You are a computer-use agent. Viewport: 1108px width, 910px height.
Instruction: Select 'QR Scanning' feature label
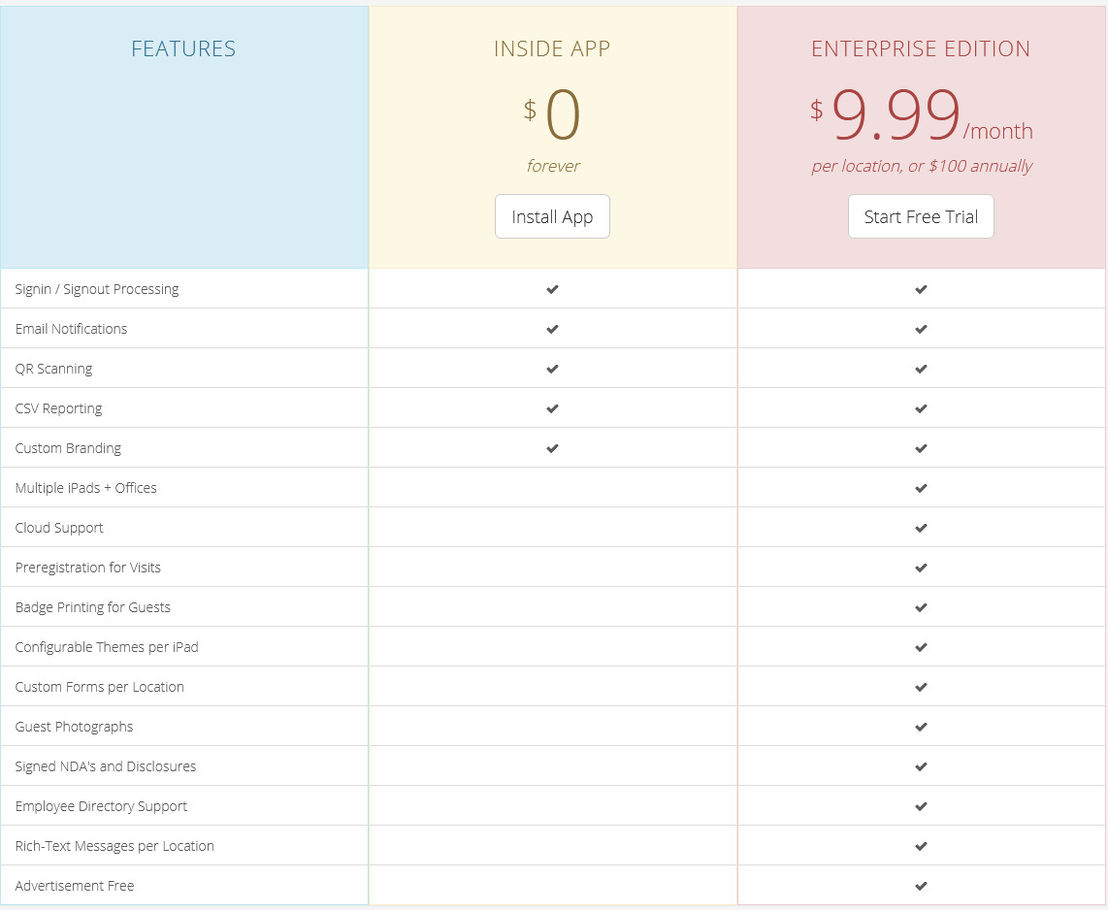coord(54,369)
